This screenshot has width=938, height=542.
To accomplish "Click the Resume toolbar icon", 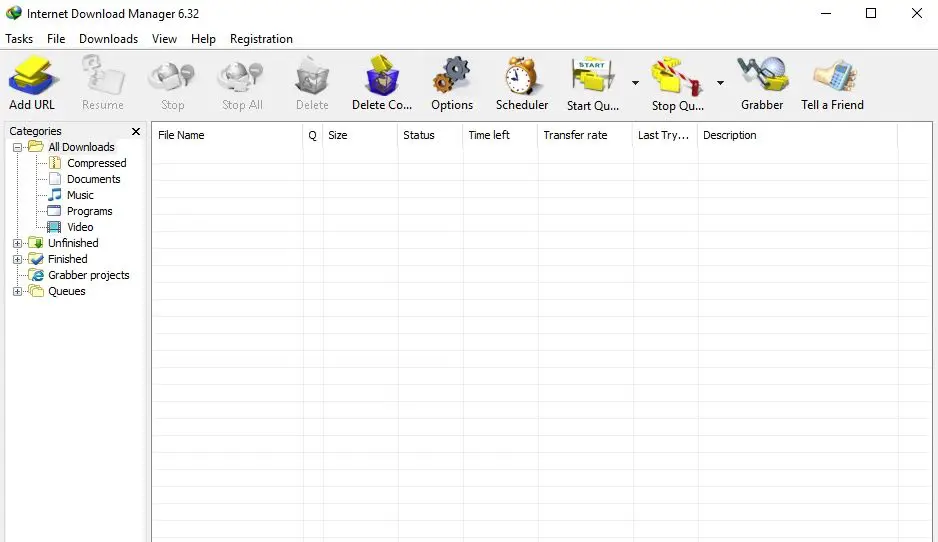I will coord(103,75).
